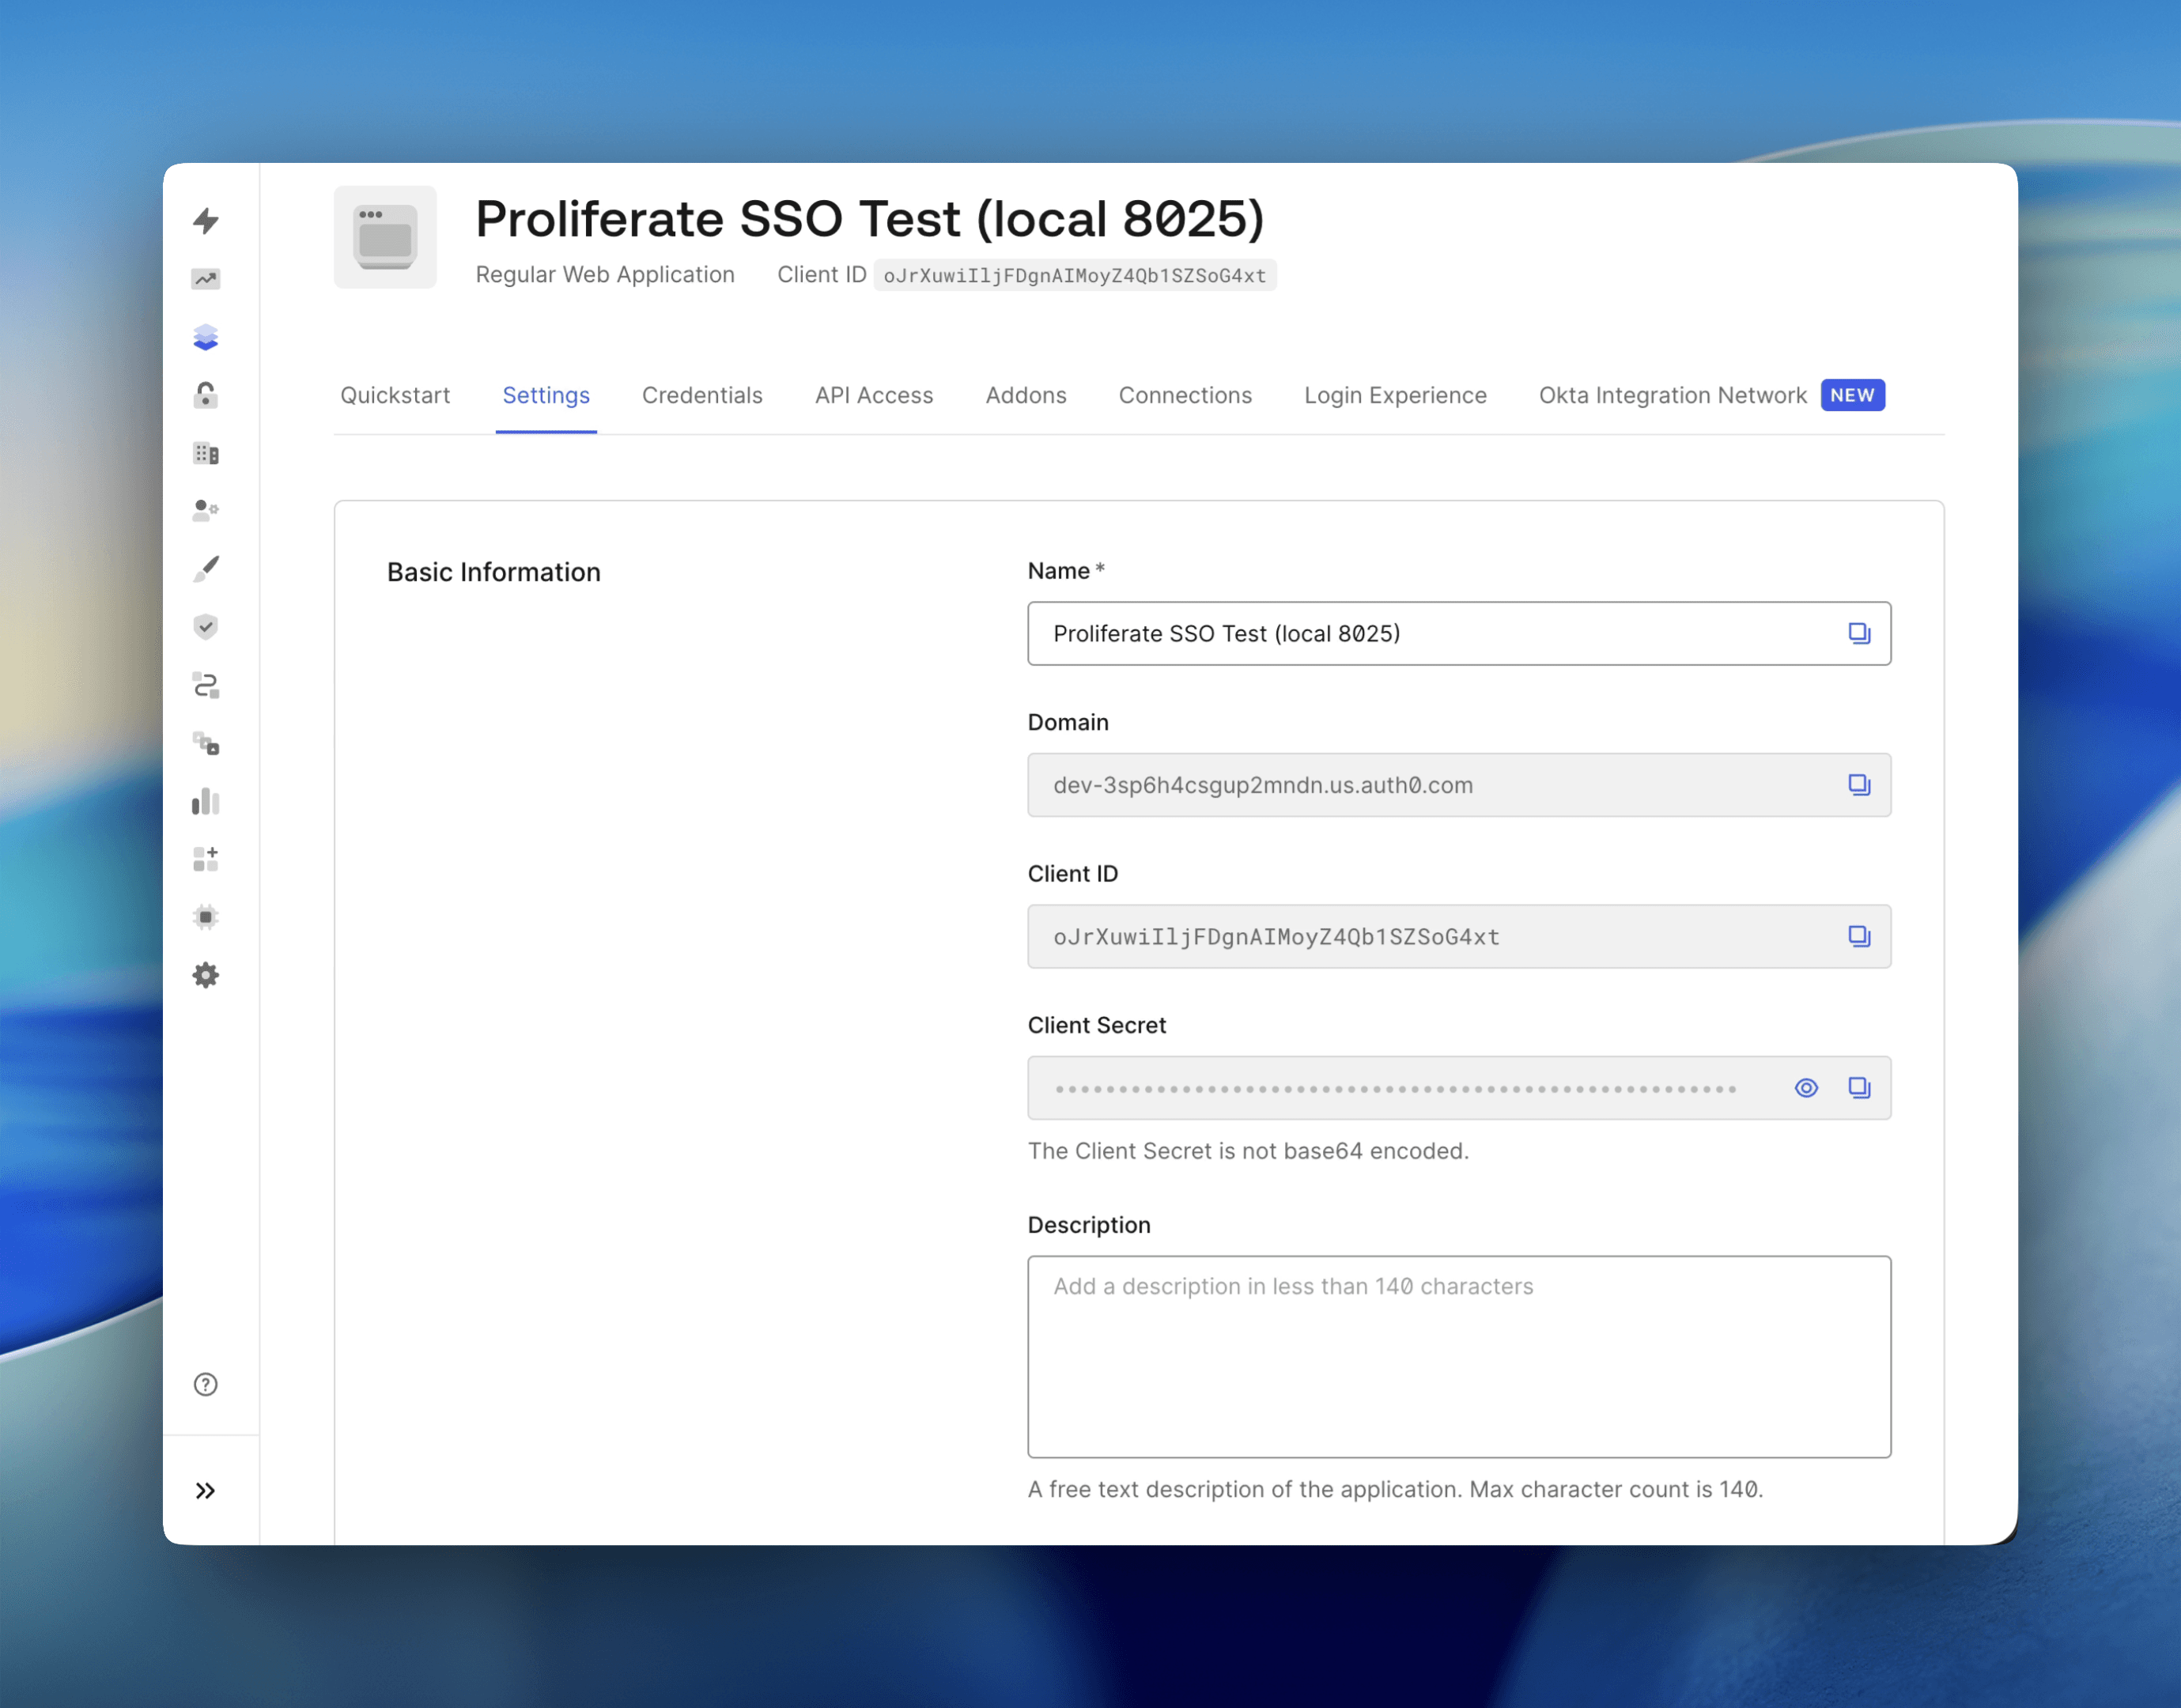Click the 'Max character count is 140' hint text

coord(1616,1489)
